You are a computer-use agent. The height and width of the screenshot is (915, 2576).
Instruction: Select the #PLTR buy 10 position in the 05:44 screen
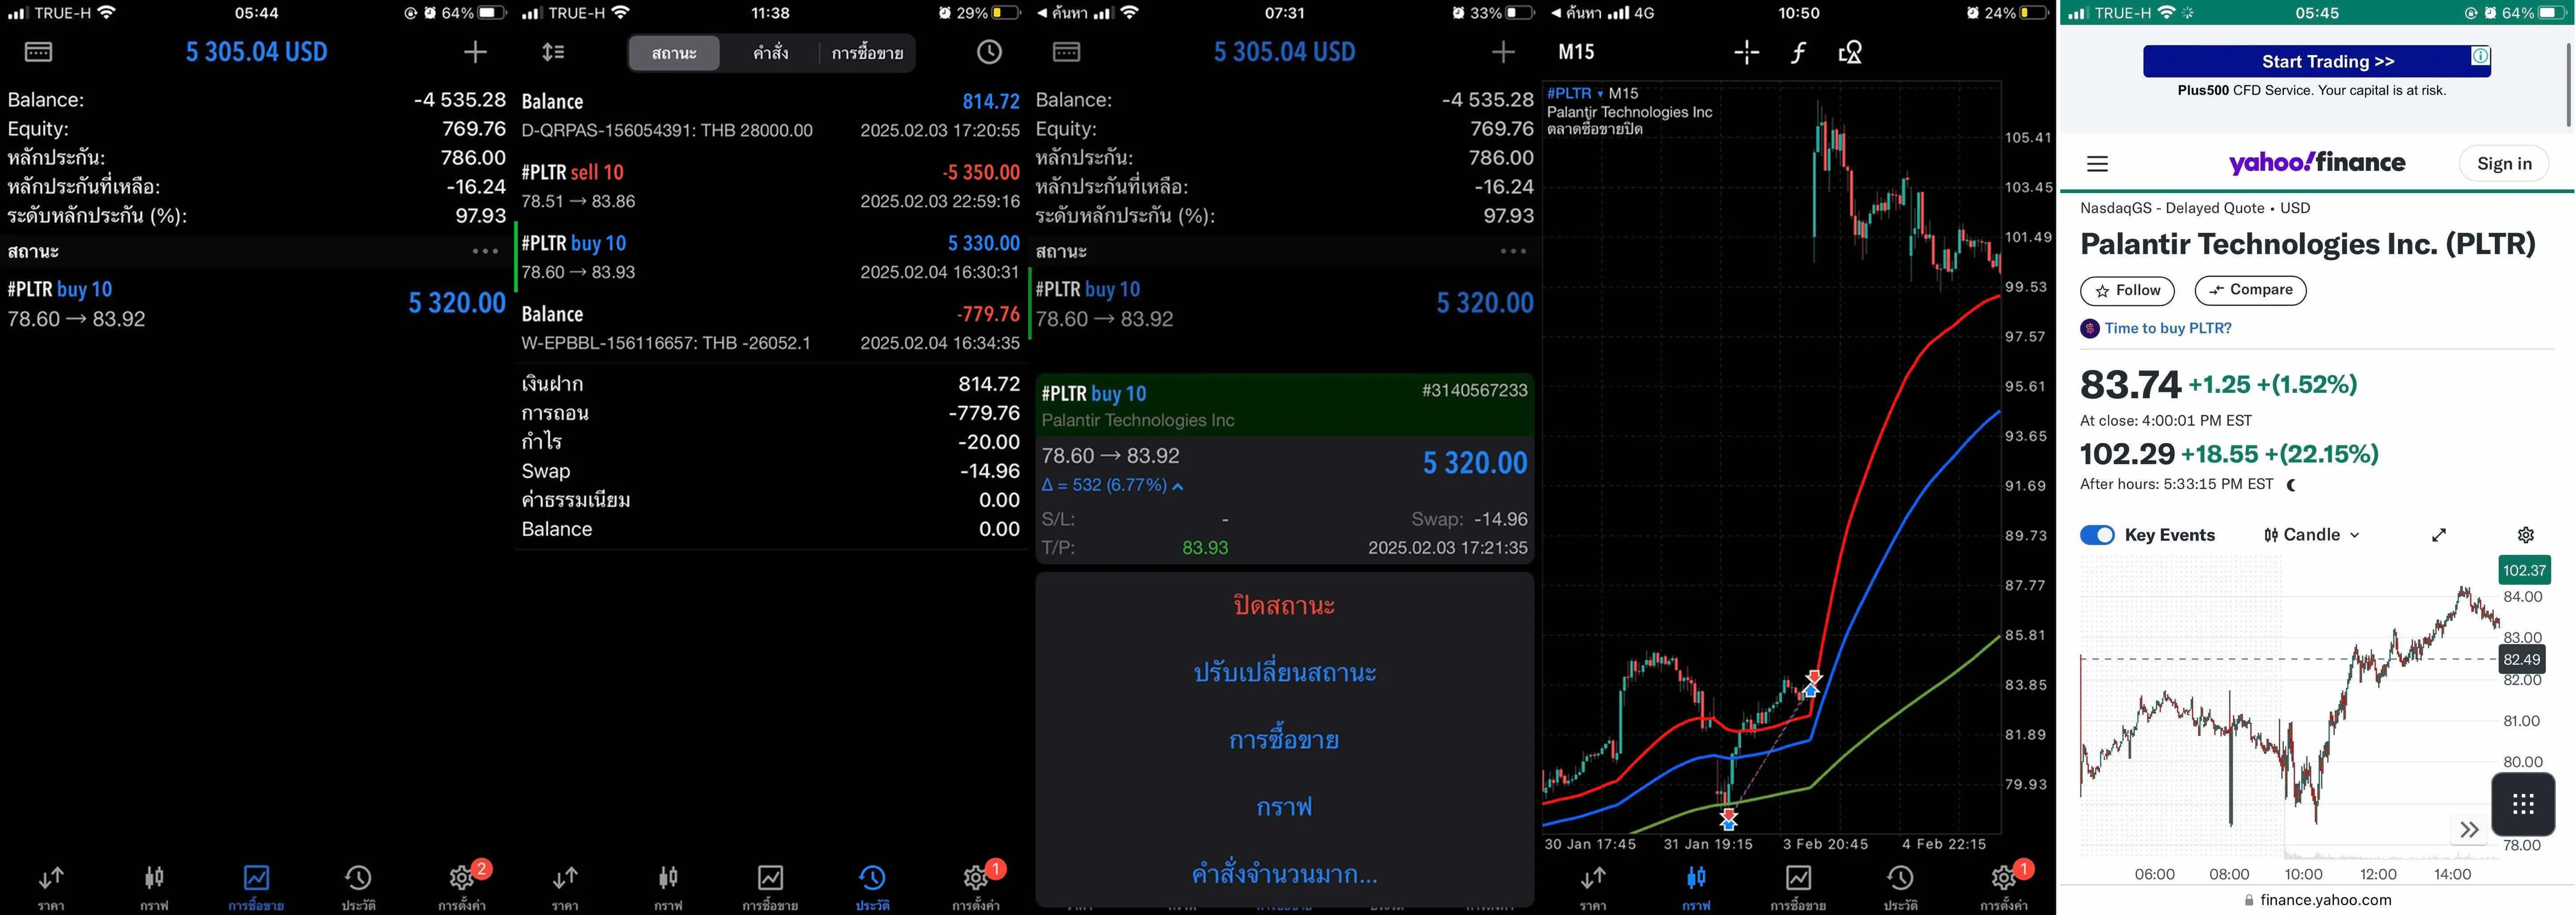[x=257, y=303]
